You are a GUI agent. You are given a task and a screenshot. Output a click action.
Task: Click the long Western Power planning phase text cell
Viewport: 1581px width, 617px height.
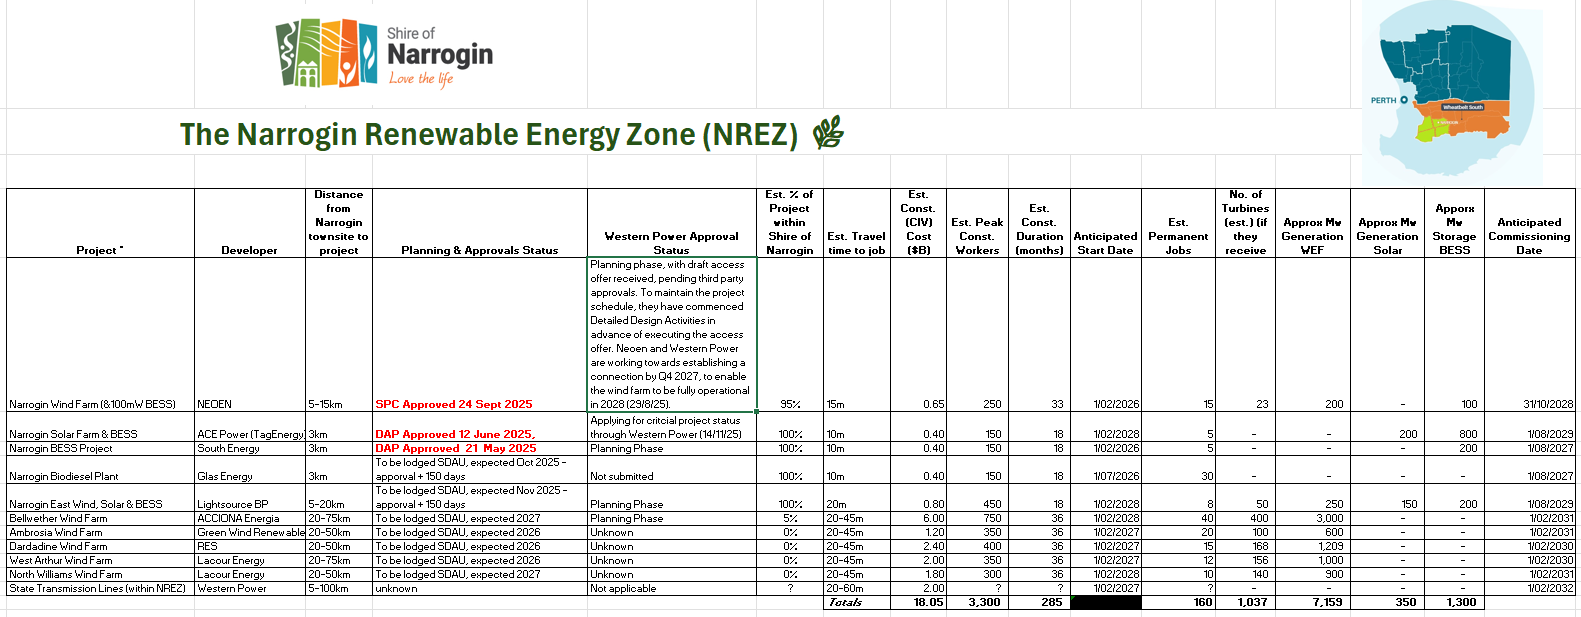pyautogui.click(x=671, y=334)
